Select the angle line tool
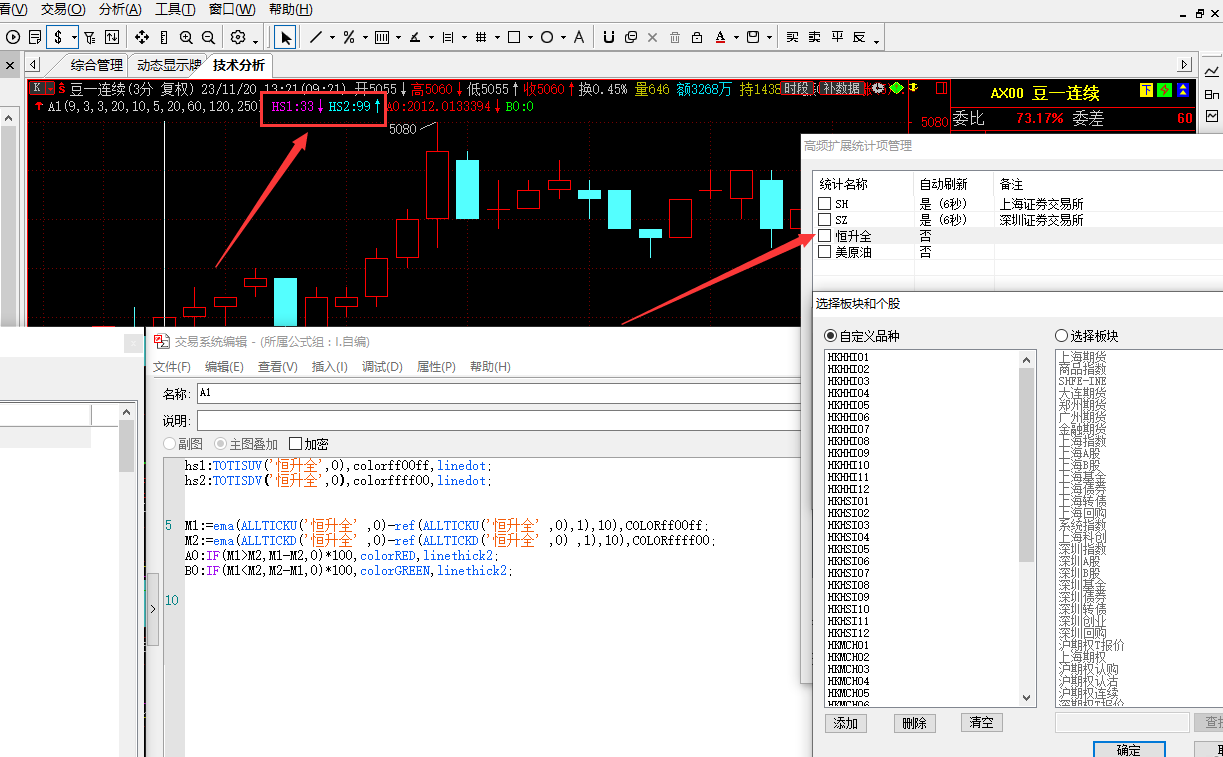 coord(415,37)
